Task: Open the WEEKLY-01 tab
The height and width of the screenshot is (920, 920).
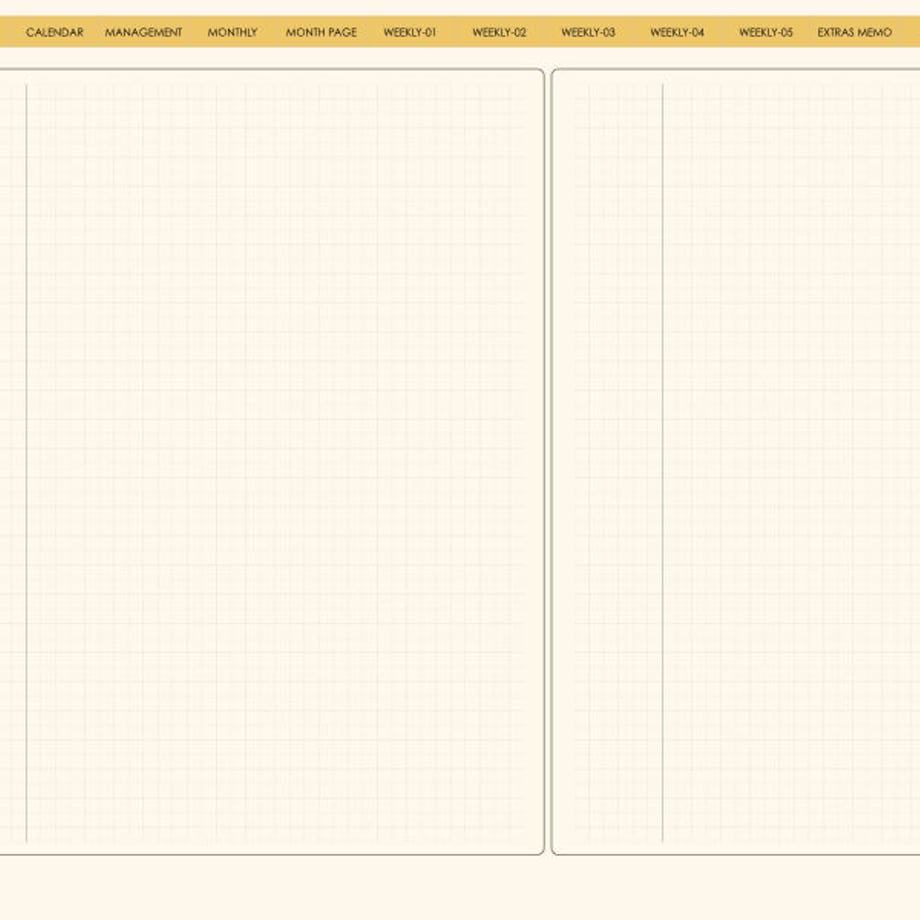Action: pyautogui.click(x=410, y=32)
